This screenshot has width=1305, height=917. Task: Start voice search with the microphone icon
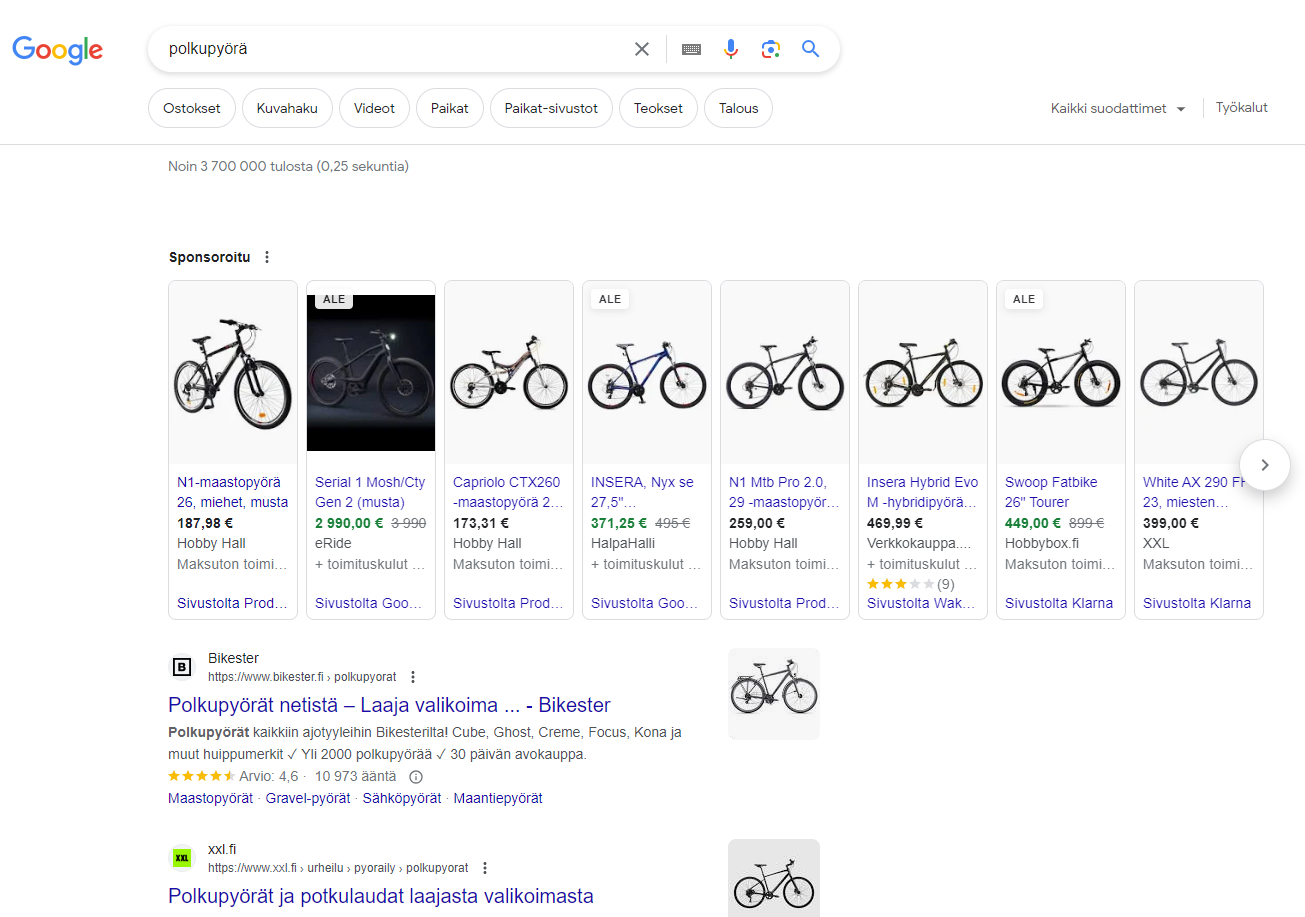[x=731, y=48]
